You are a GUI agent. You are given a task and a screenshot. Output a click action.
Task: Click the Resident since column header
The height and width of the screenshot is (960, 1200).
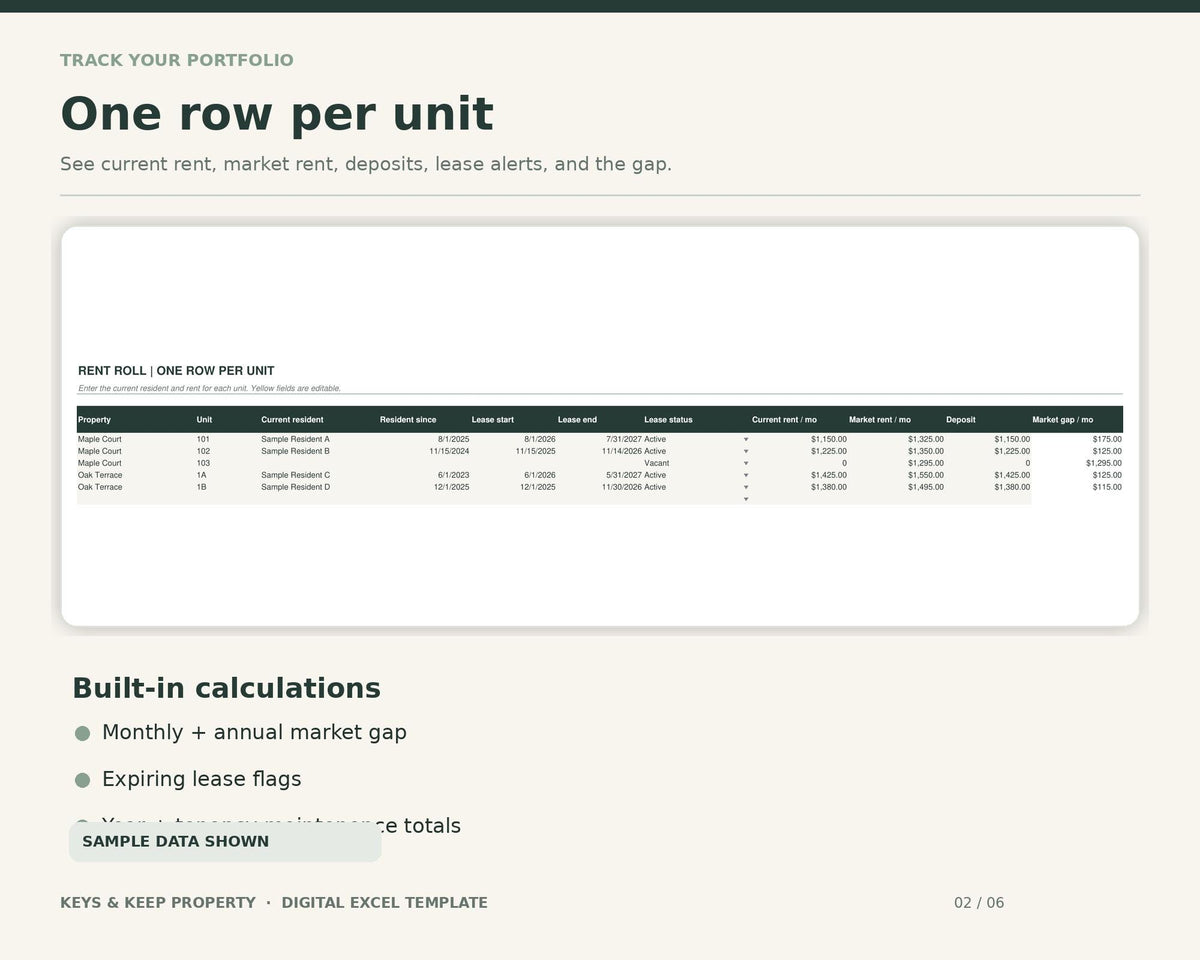point(408,420)
